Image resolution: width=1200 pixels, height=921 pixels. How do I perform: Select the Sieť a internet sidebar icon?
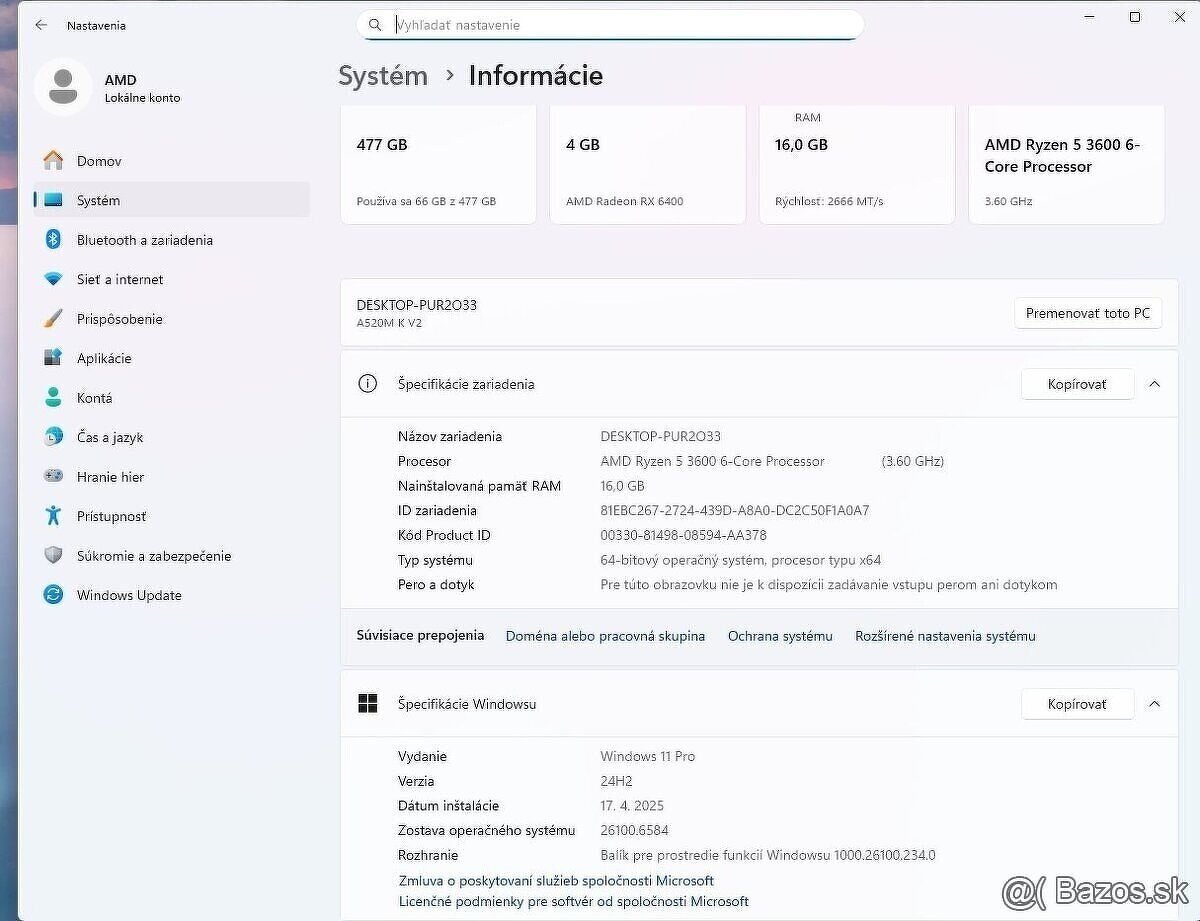click(x=119, y=279)
